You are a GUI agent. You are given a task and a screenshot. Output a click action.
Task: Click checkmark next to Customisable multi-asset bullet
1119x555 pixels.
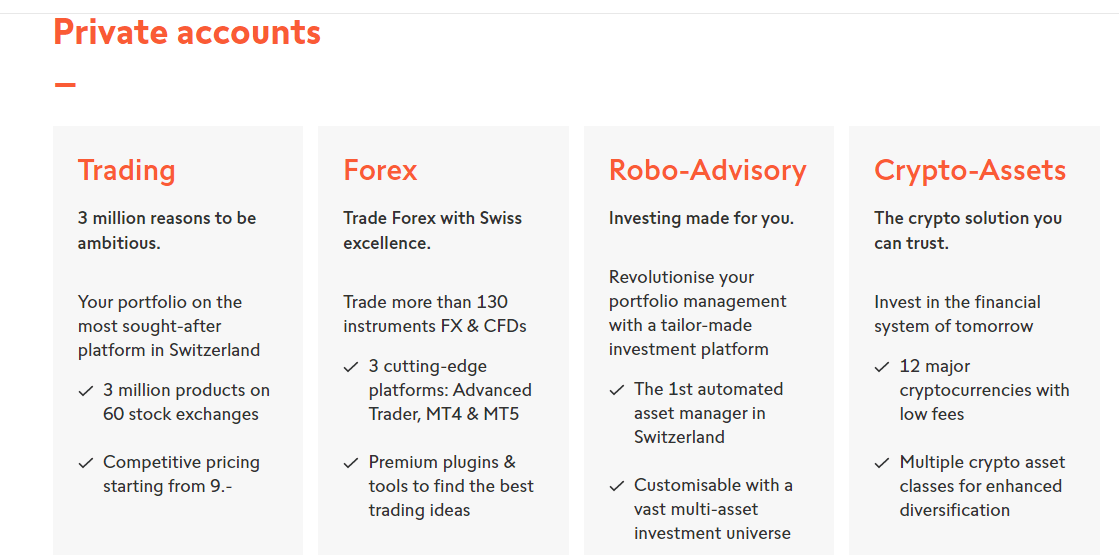[x=617, y=487]
